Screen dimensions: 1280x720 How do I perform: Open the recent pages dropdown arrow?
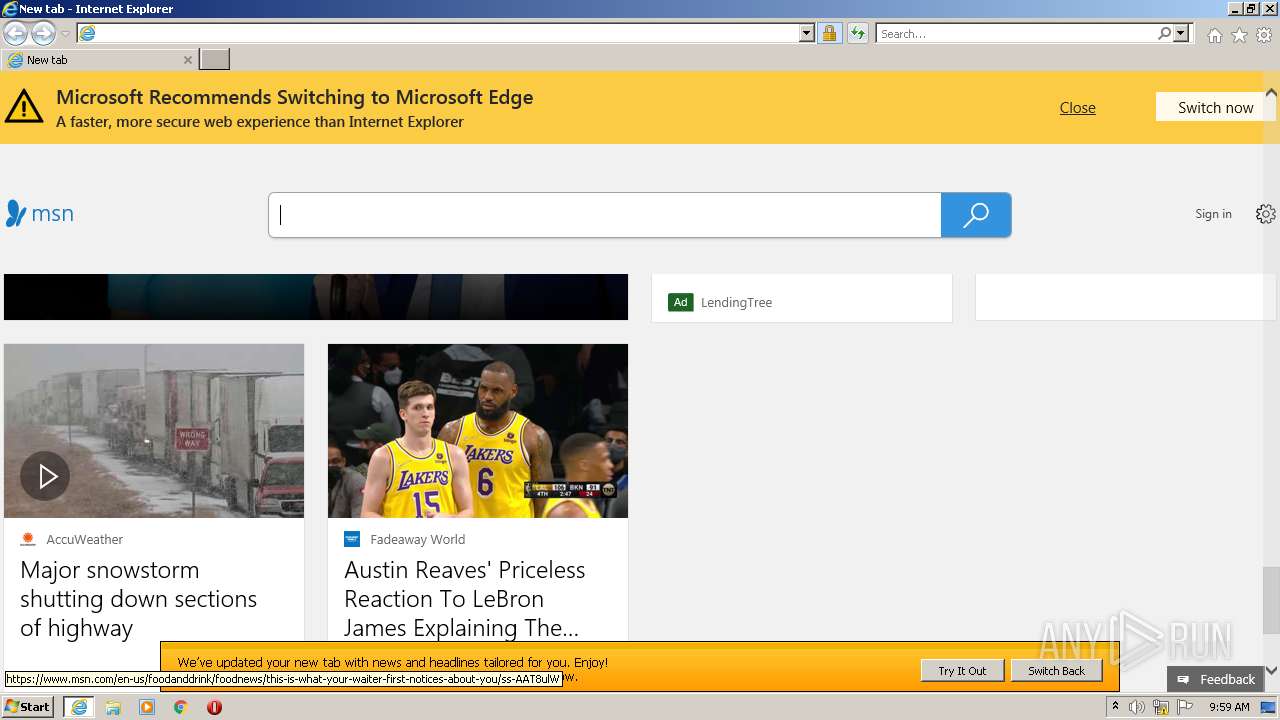(65, 34)
